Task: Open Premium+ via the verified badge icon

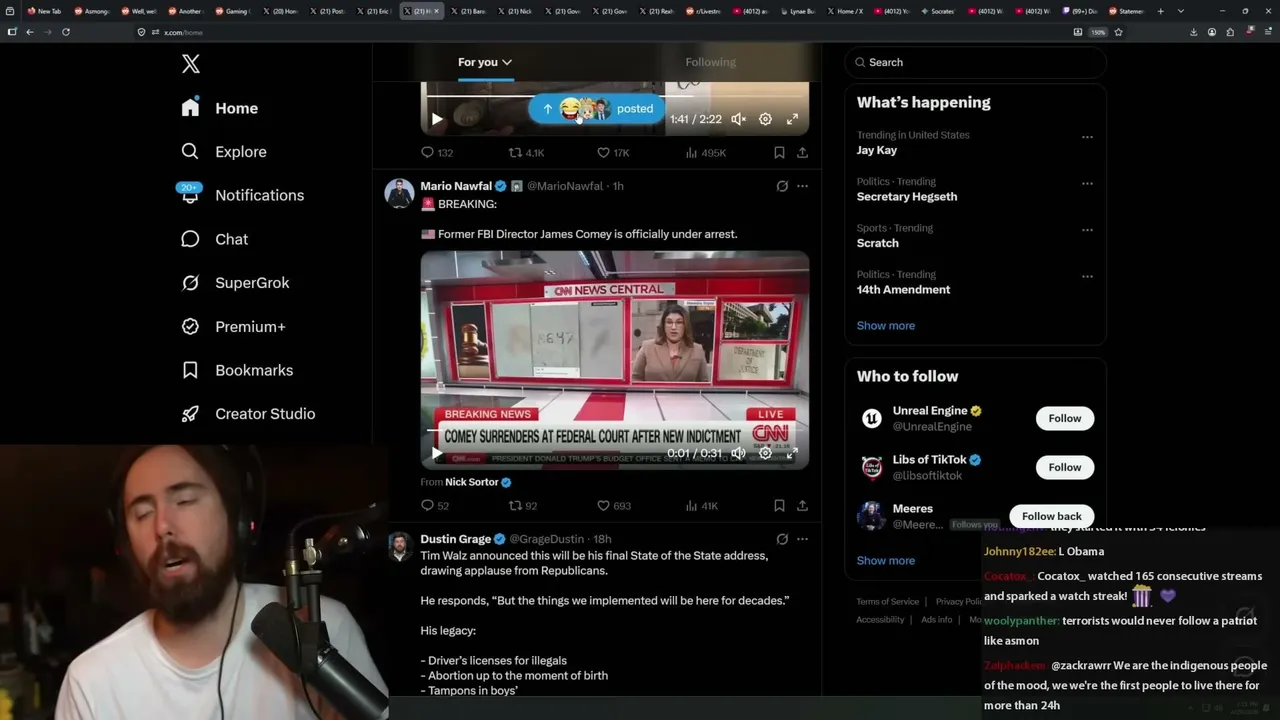Action: pyautogui.click(x=190, y=326)
